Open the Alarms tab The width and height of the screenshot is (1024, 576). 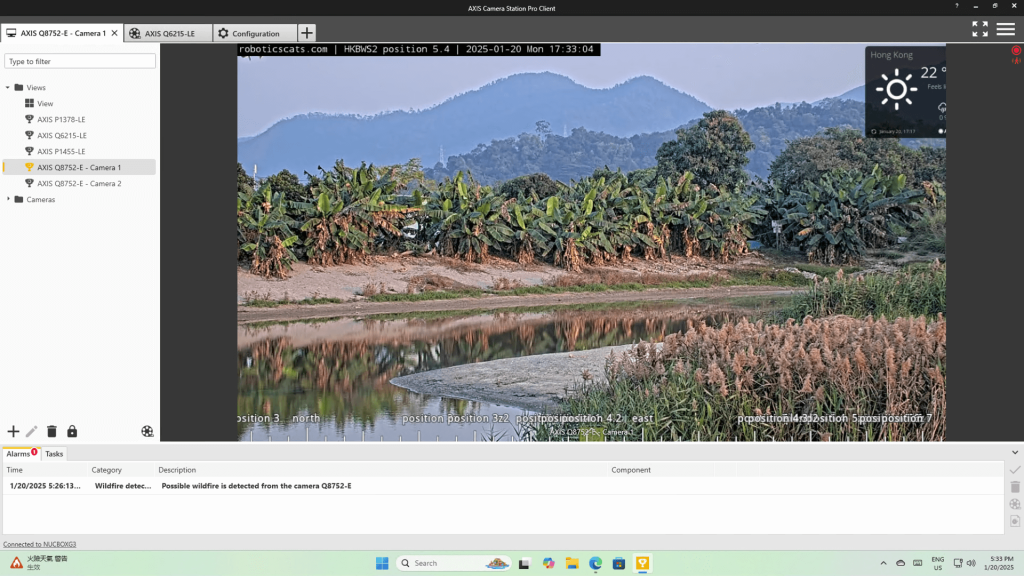(x=22, y=453)
